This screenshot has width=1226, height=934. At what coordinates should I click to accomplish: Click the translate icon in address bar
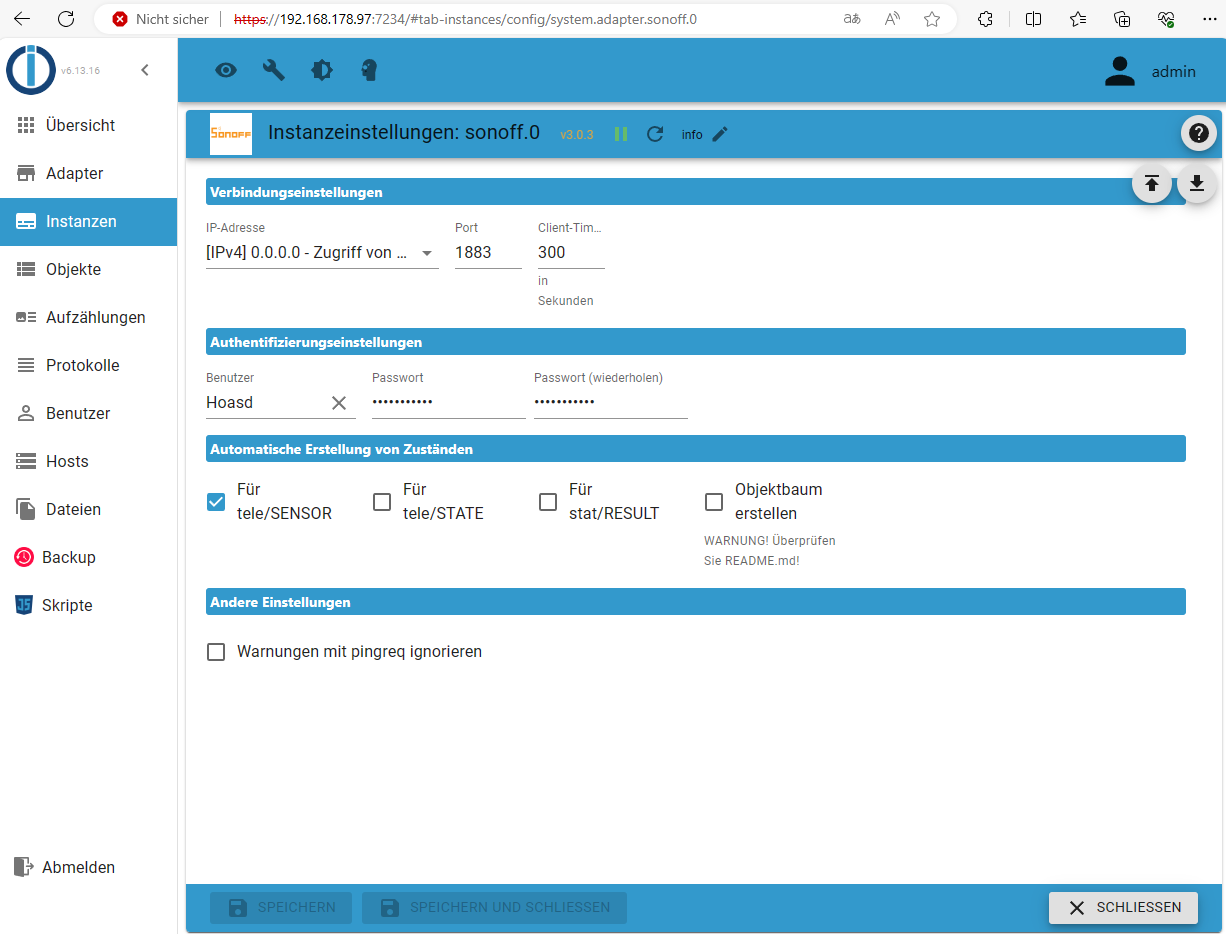coord(852,19)
